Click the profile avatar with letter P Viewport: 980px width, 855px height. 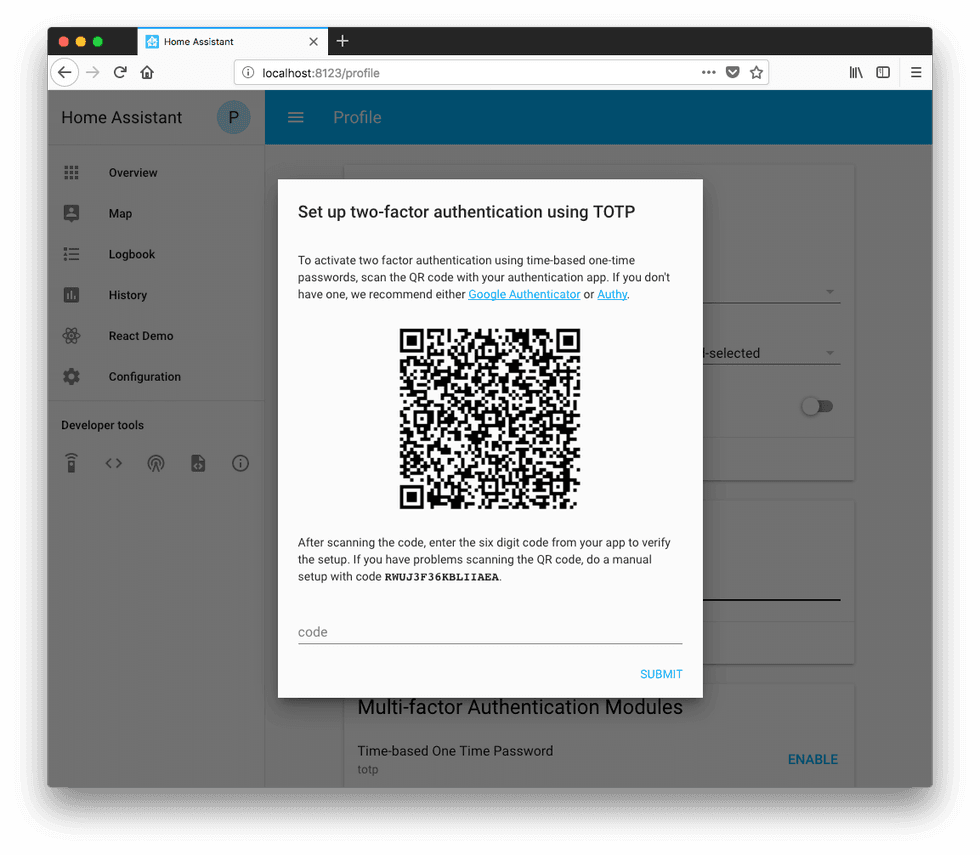233,117
